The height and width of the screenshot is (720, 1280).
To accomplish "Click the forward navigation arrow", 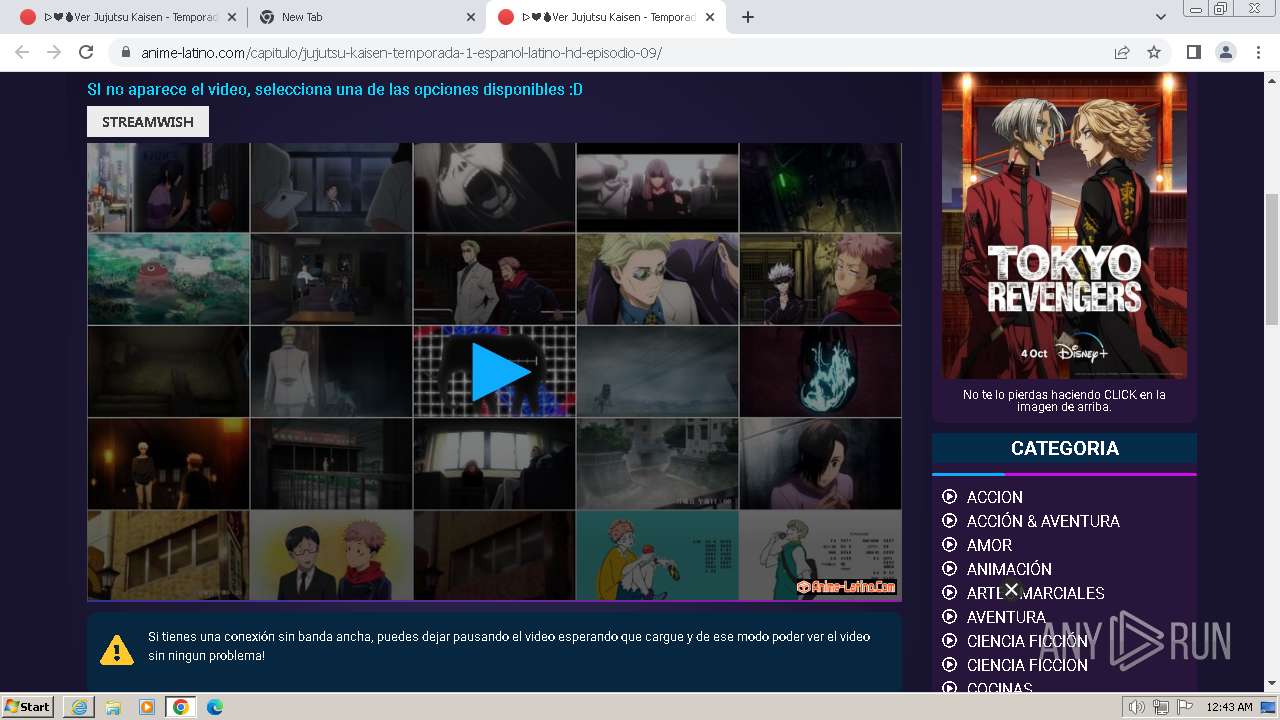I will pyautogui.click(x=54, y=52).
